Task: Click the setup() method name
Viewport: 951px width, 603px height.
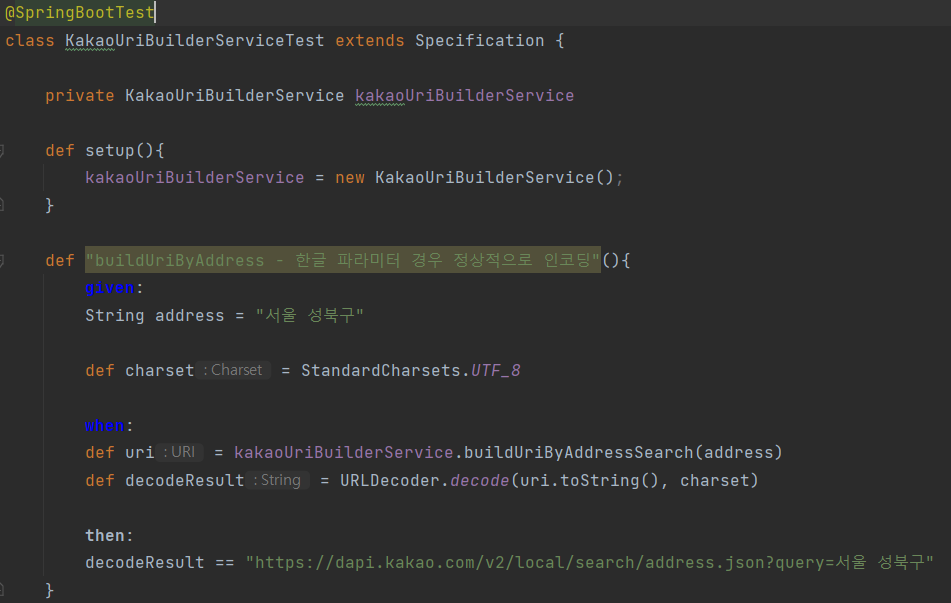Action: click(x=119, y=150)
